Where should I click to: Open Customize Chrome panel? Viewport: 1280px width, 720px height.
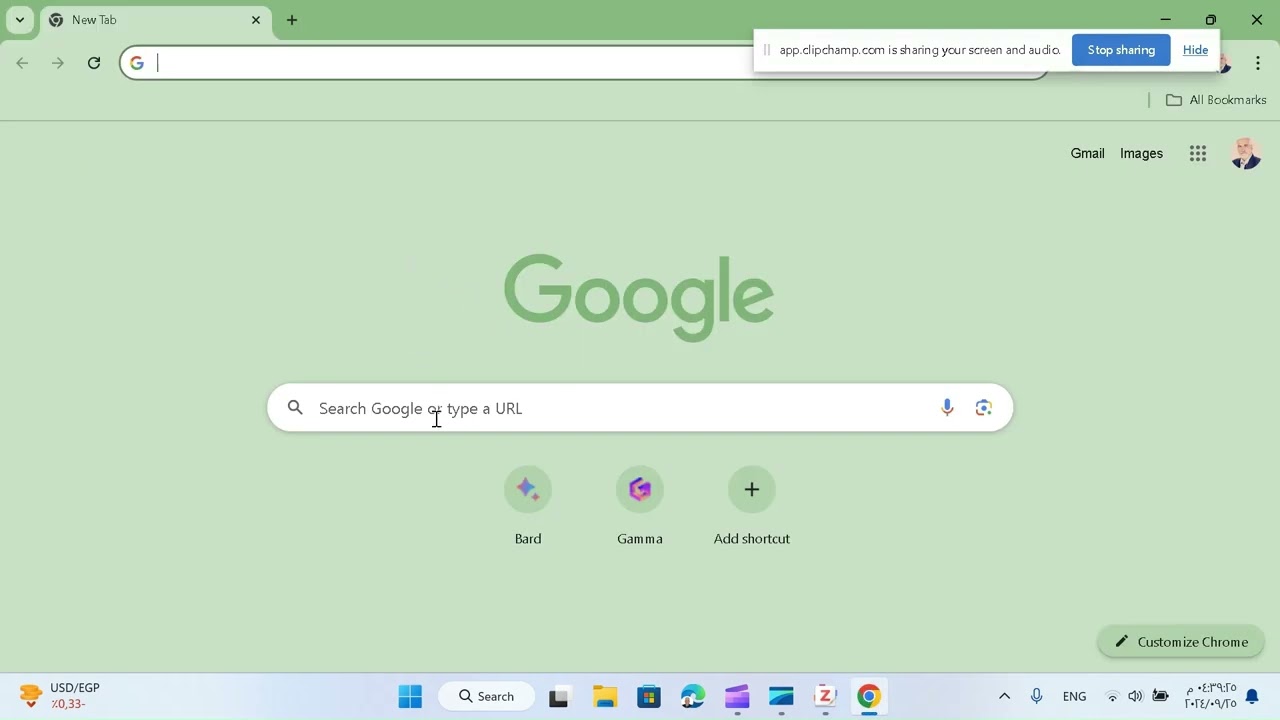click(x=1181, y=642)
